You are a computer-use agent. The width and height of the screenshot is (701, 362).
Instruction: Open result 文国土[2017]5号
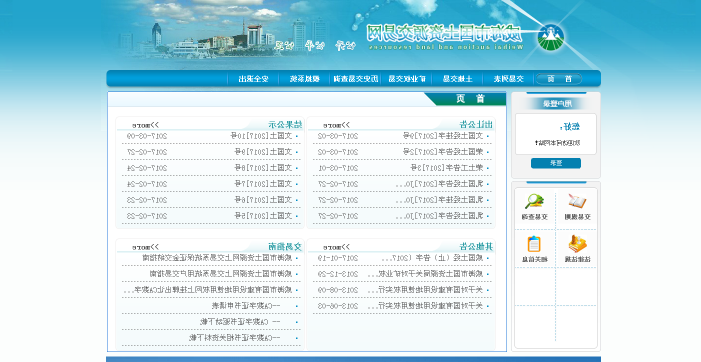click(263, 216)
